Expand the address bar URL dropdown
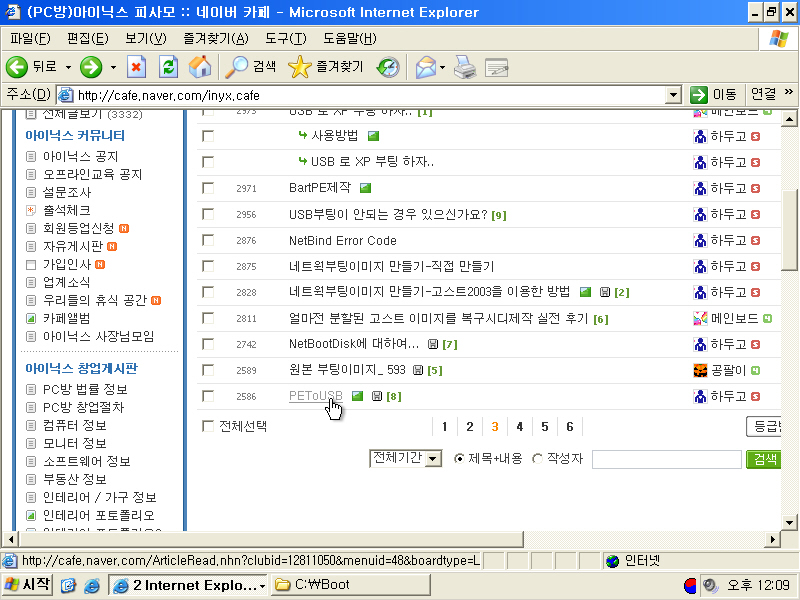Image resolution: width=800 pixels, height=600 pixels. [x=673, y=95]
